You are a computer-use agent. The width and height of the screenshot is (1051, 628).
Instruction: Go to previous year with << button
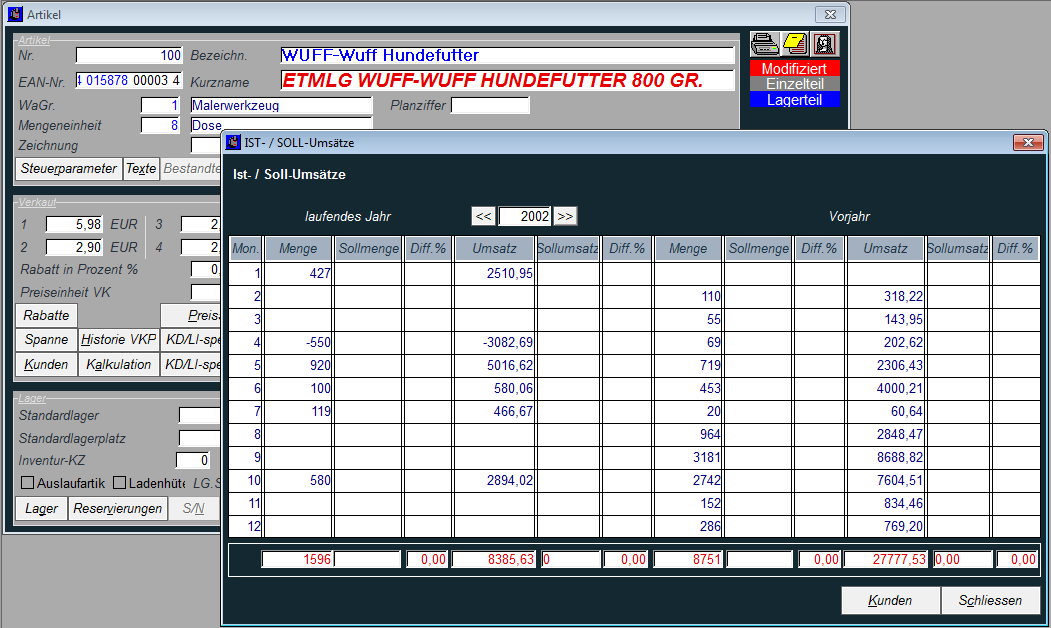pos(483,216)
